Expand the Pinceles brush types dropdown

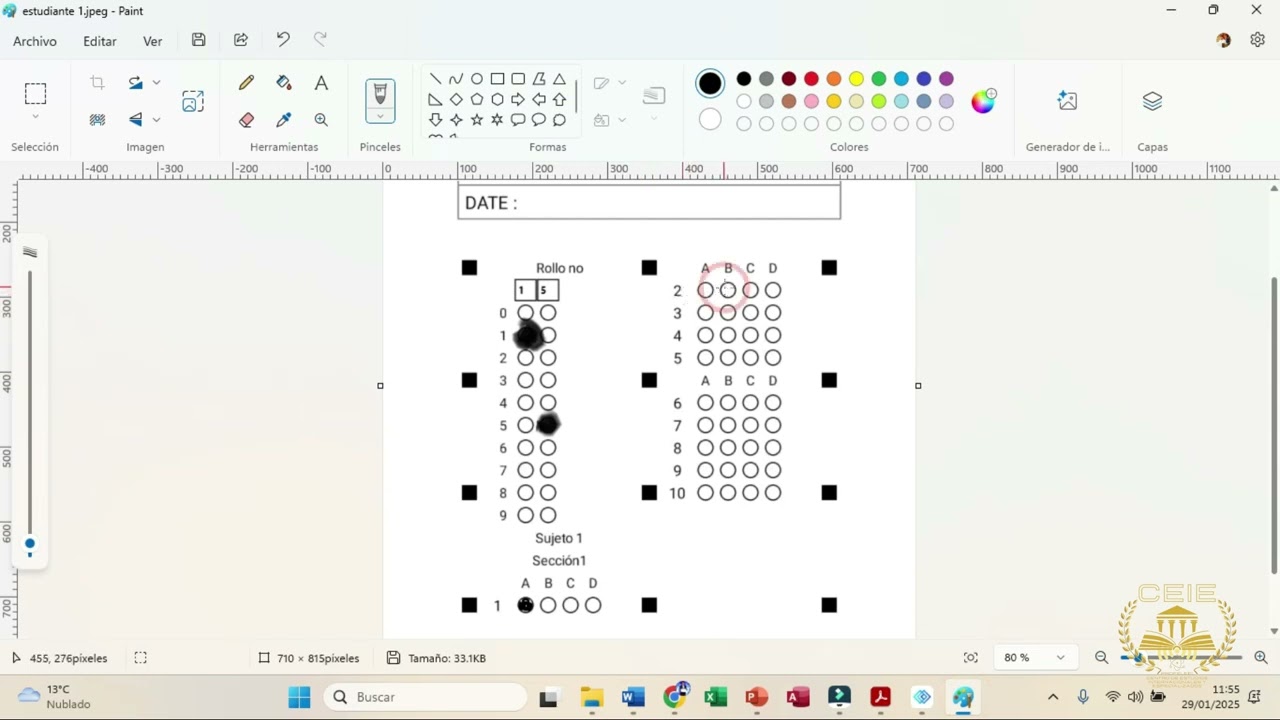(380, 117)
